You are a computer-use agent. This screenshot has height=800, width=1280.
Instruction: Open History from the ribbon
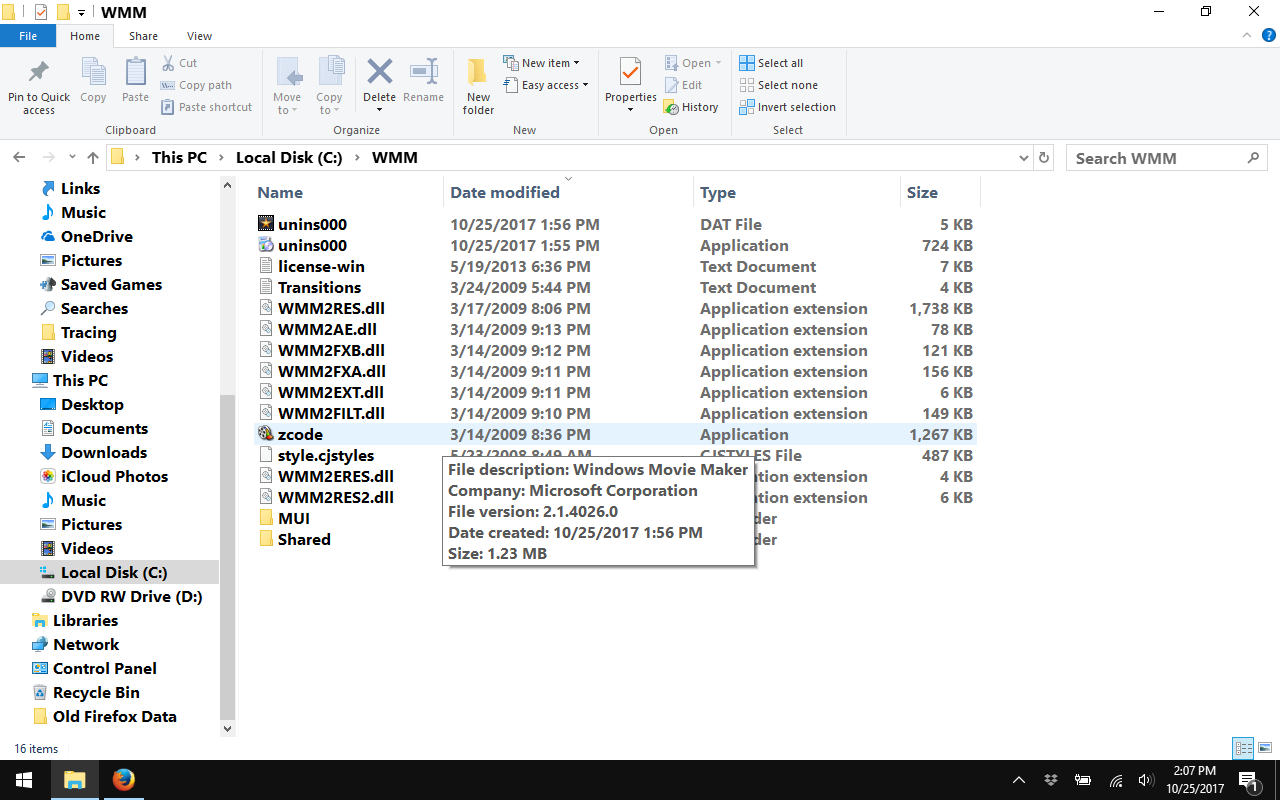[x=691, y=107]
